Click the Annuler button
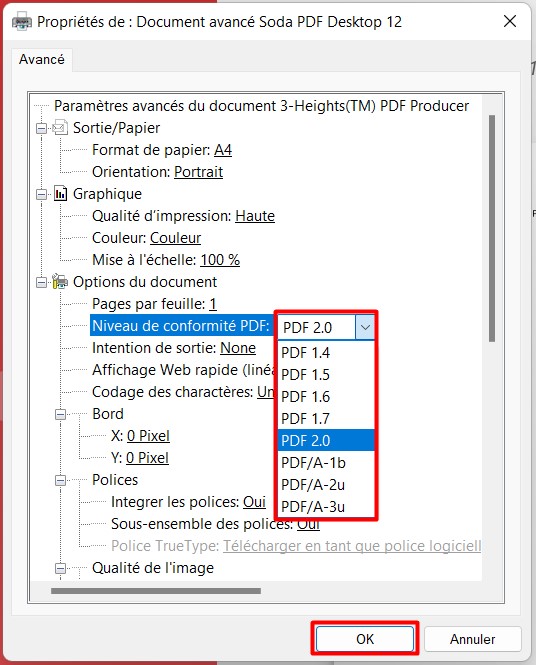This screenshot has height=665, width=536. click(472, 639)
